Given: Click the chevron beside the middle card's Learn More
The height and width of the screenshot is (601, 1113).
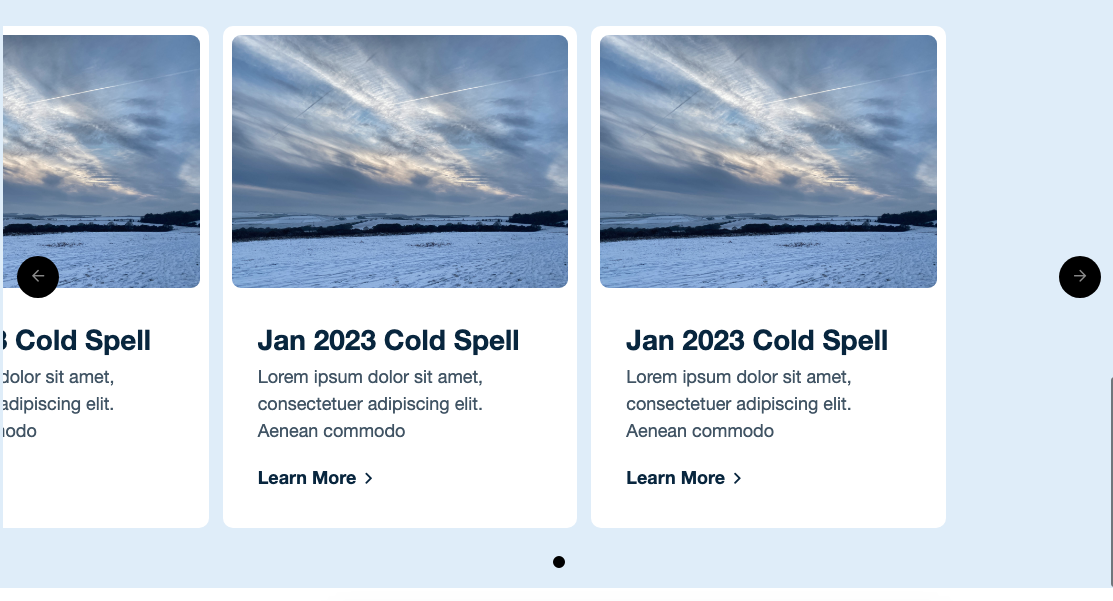Looking at the screenshot, I should point(369,478).
